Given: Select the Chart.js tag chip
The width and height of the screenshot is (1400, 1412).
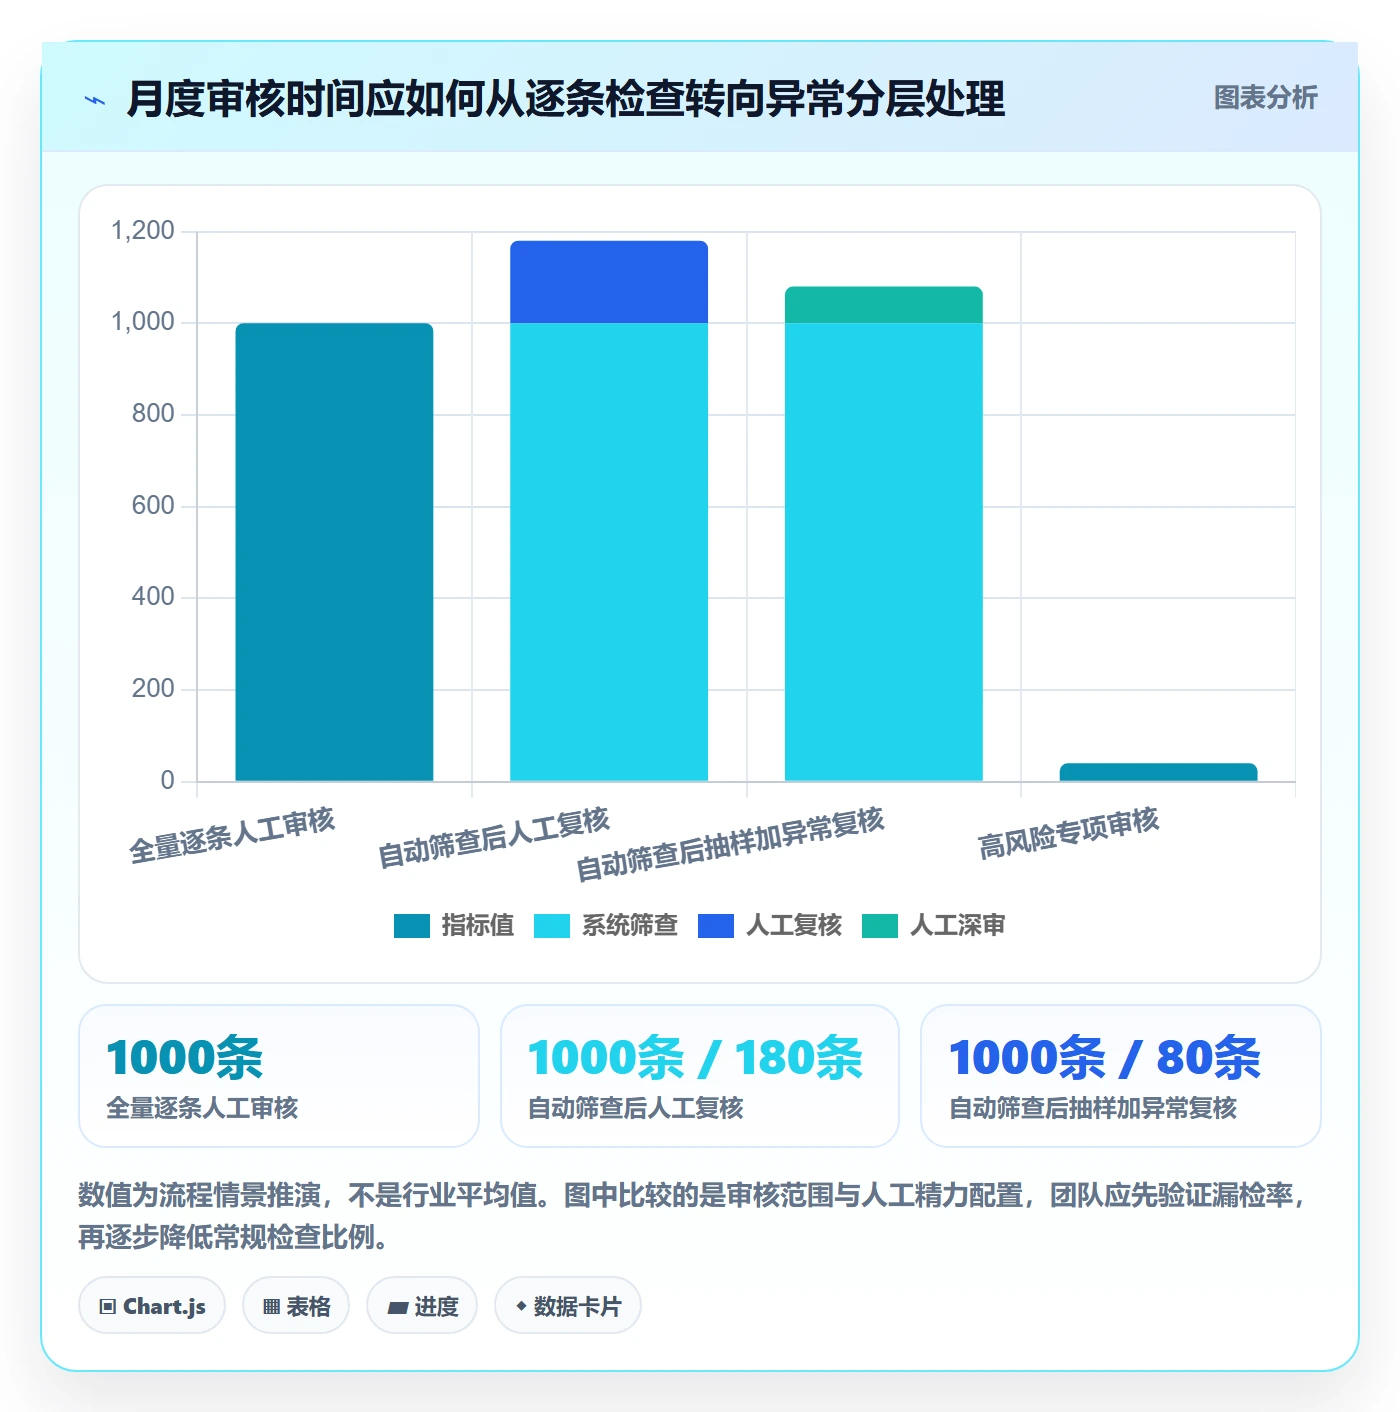Looking at the screenshot, I should 152,1306.
